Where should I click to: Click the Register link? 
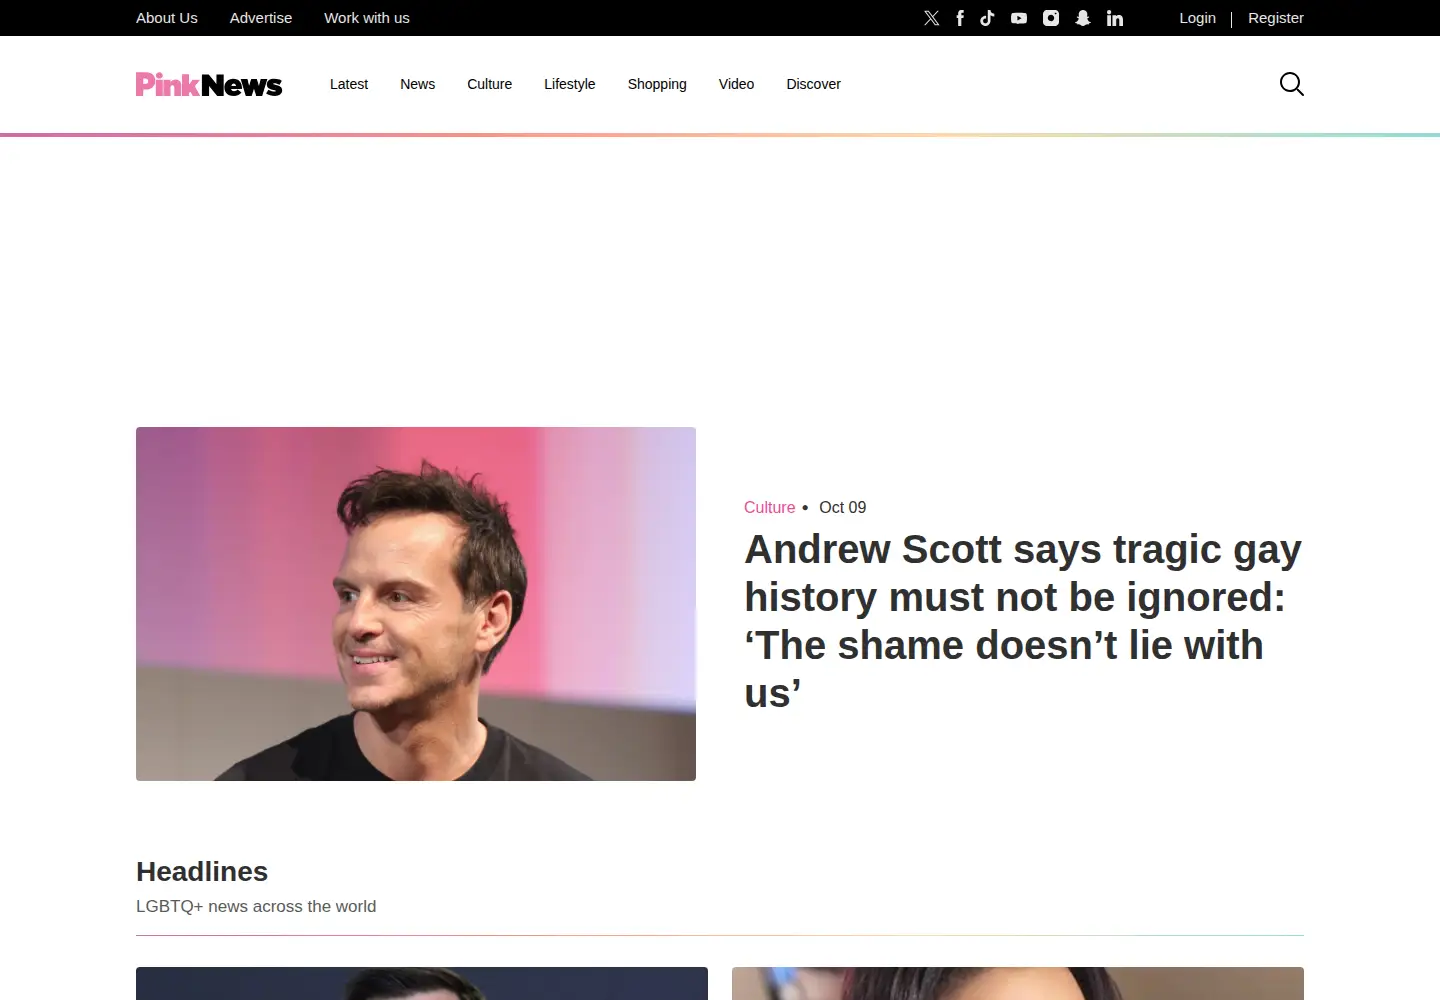tap(1276, 18)
